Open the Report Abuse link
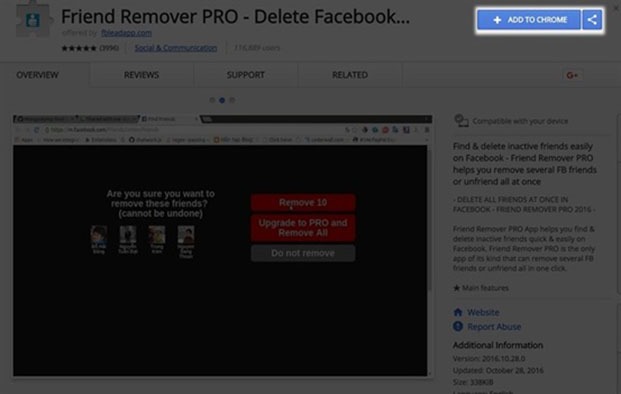The height and width of the screenshot is (394, 621). pyautogui.click(x=494, y=327)
